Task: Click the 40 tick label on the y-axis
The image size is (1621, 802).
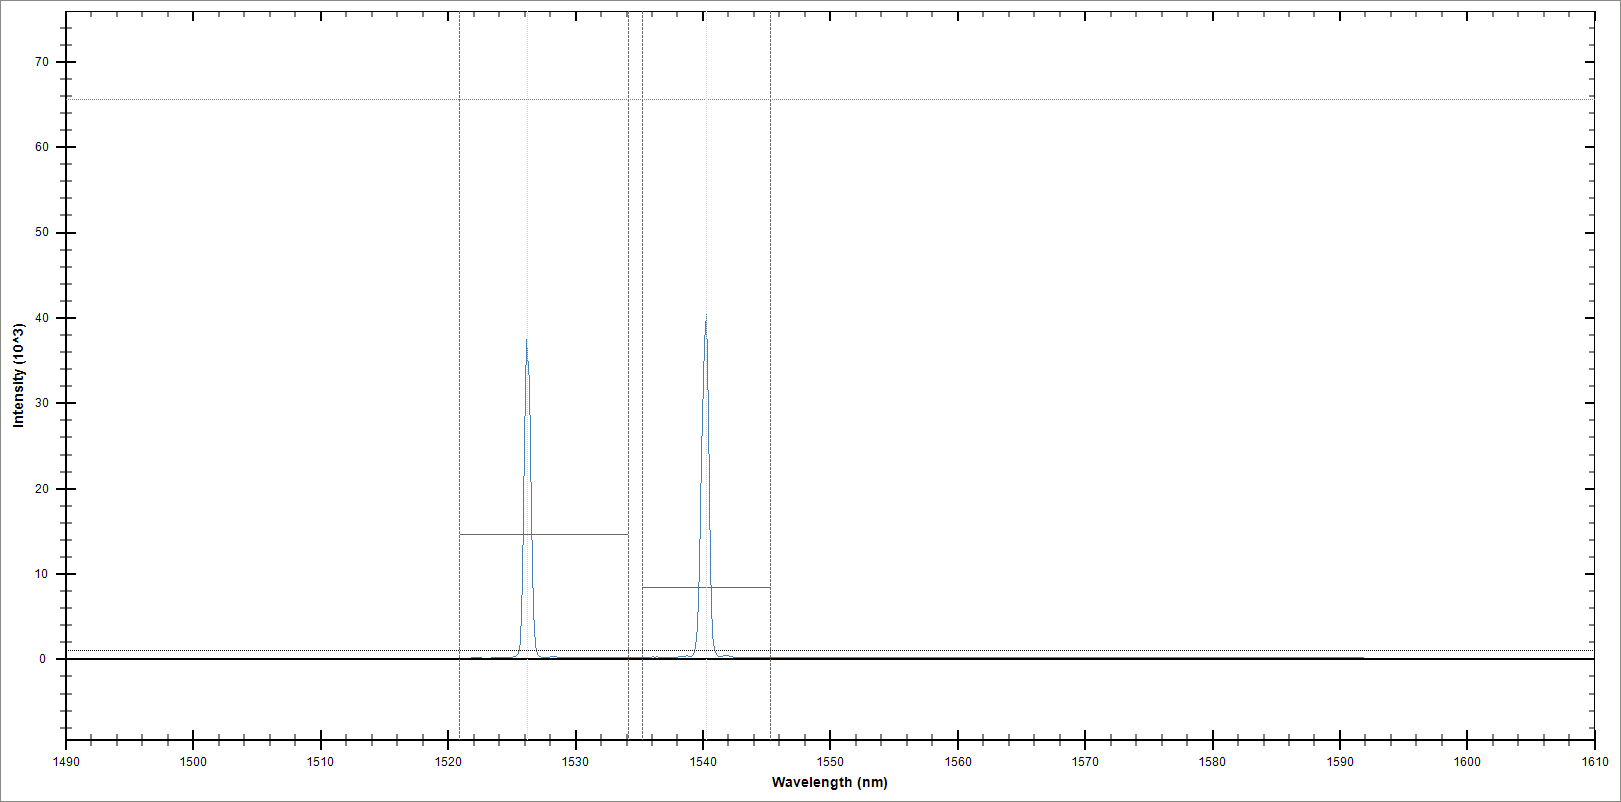Action: point(41,318)
